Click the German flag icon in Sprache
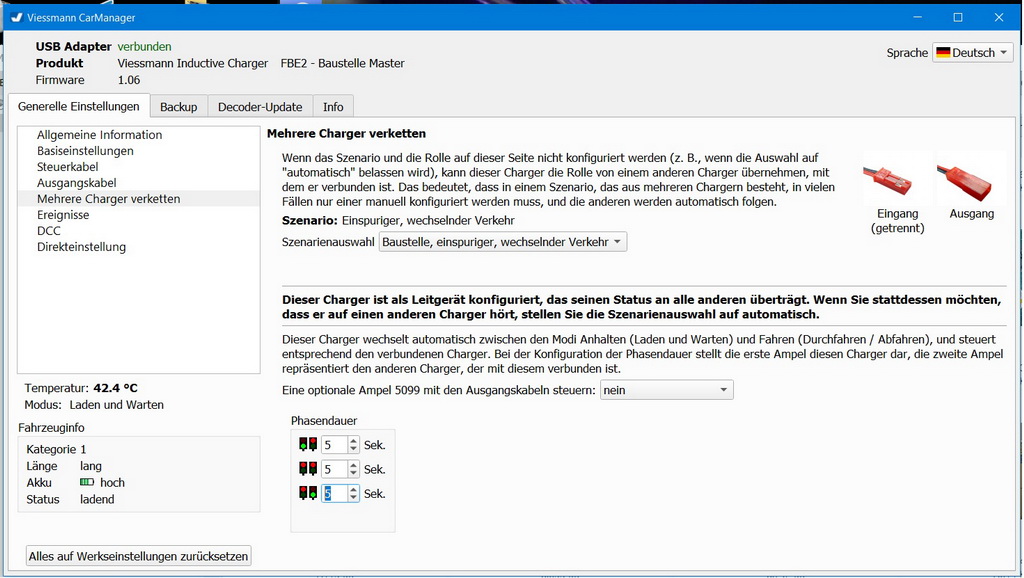This screenshot has height=578, width=1024. [943, 53]
